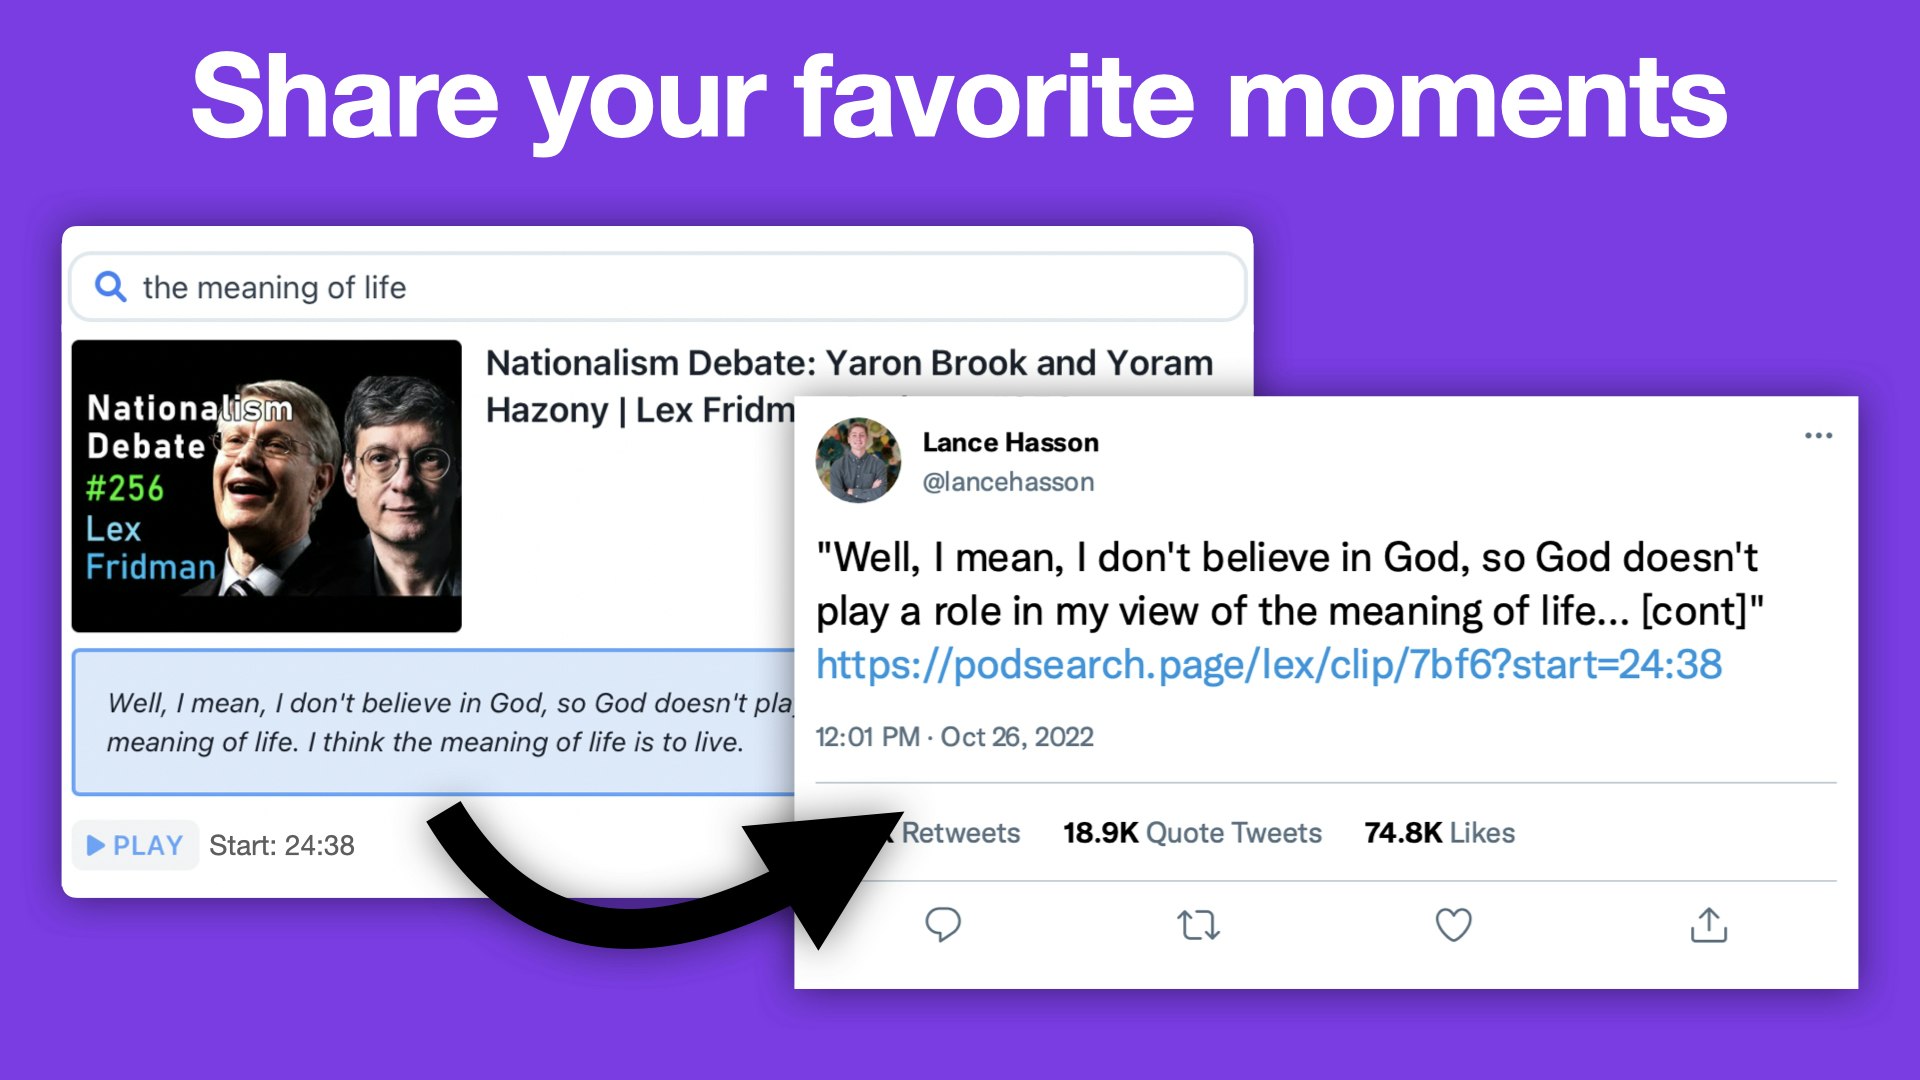Open the tweet's three-dot more menu
The height and width of the screenshot is (1080, 1920).
(1818, 436)
